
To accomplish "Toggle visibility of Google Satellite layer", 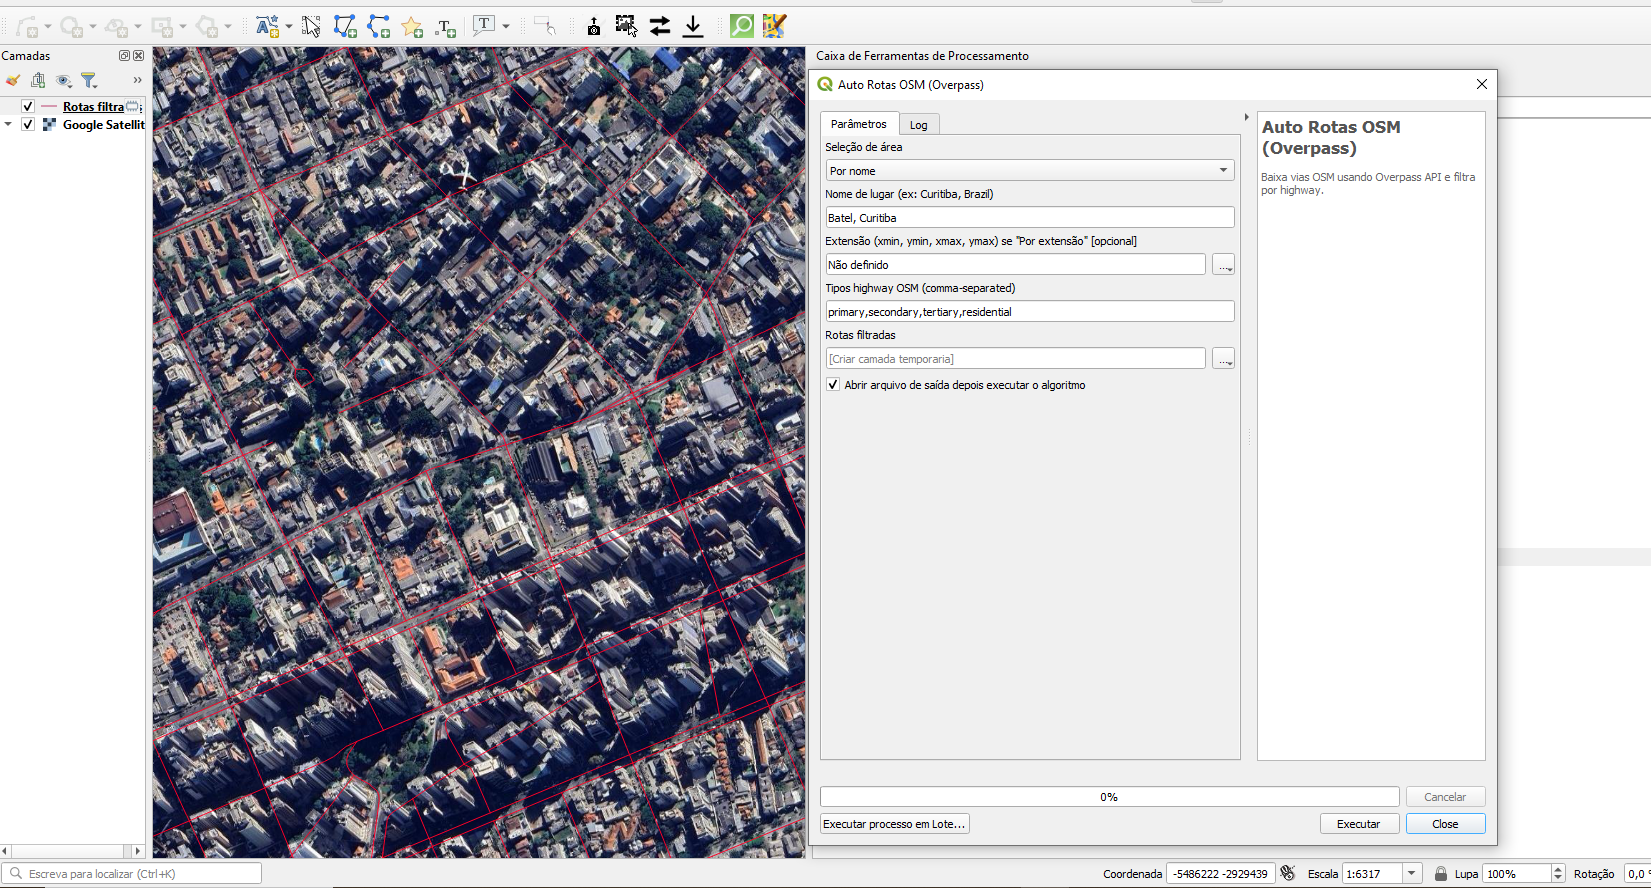I will (28, 125).
